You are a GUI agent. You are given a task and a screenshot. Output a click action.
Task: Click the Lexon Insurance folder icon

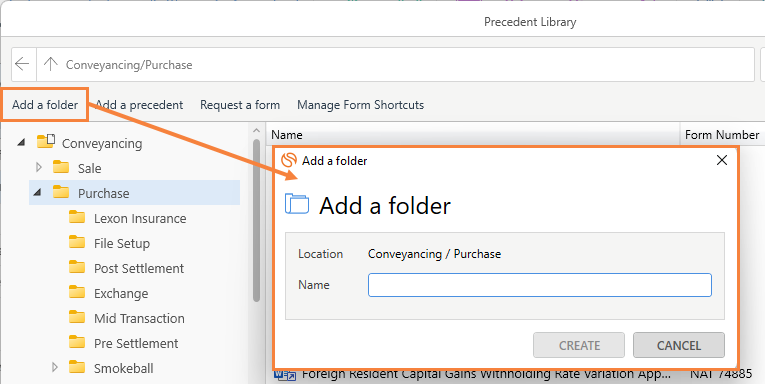point(77,217)
